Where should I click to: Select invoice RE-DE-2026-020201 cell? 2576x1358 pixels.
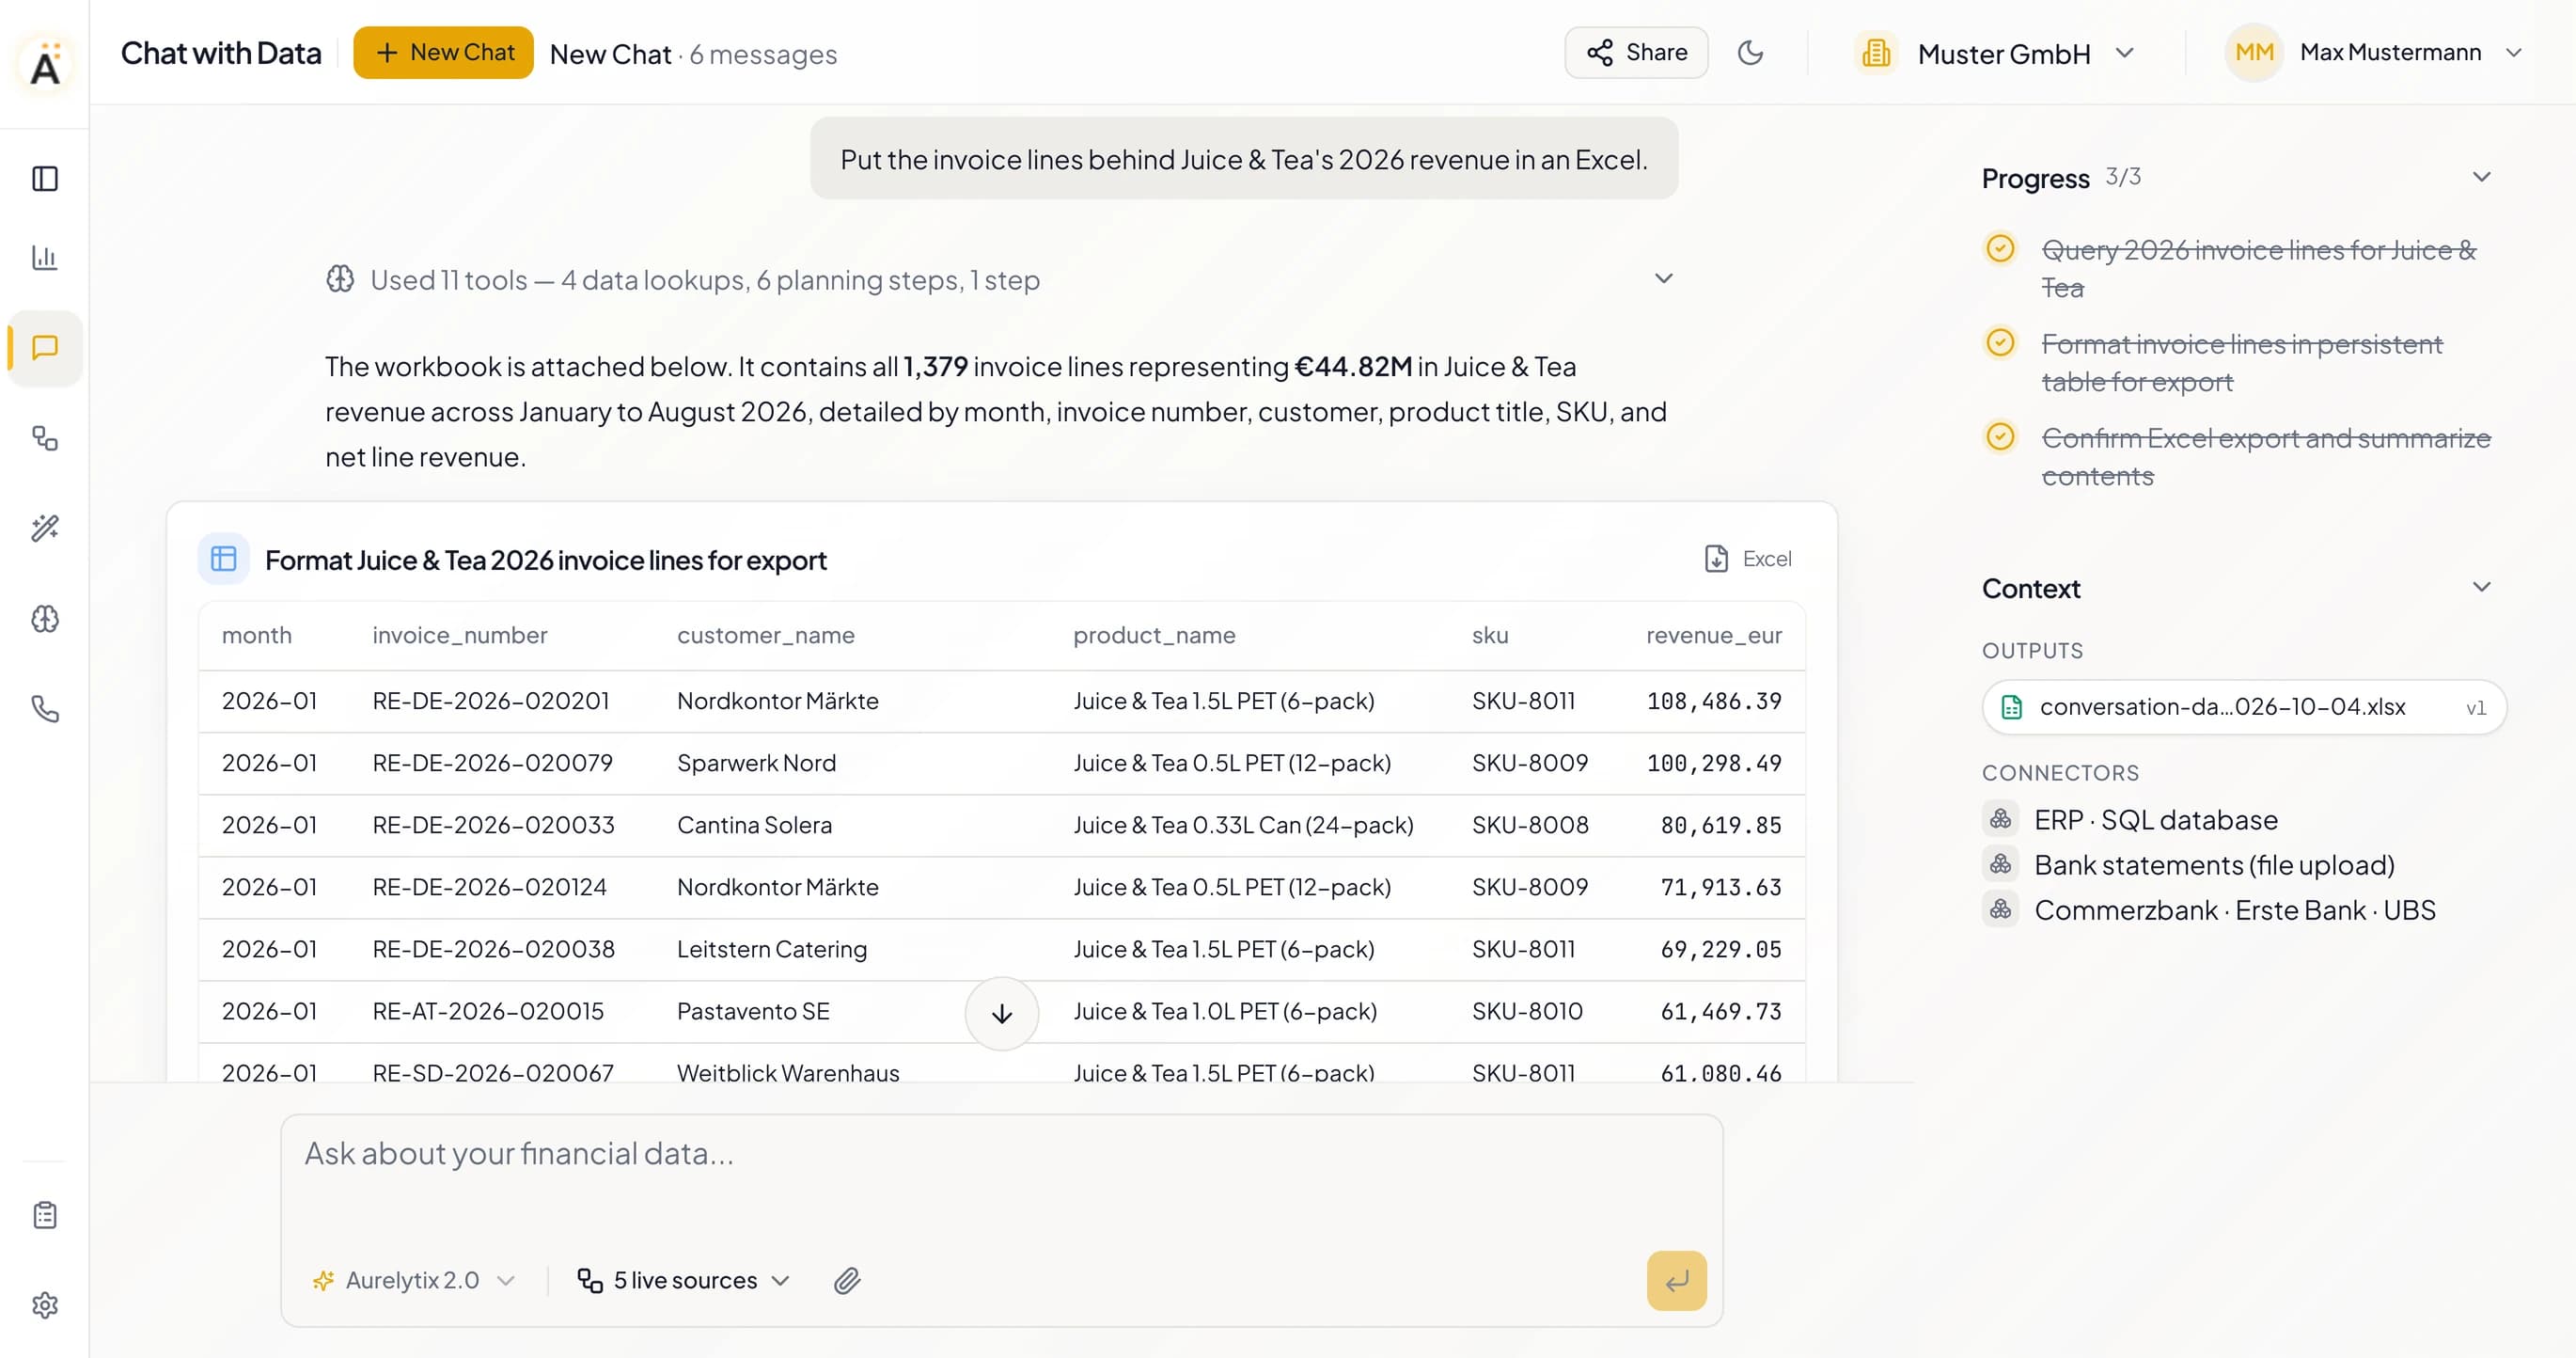pos(490,700)
